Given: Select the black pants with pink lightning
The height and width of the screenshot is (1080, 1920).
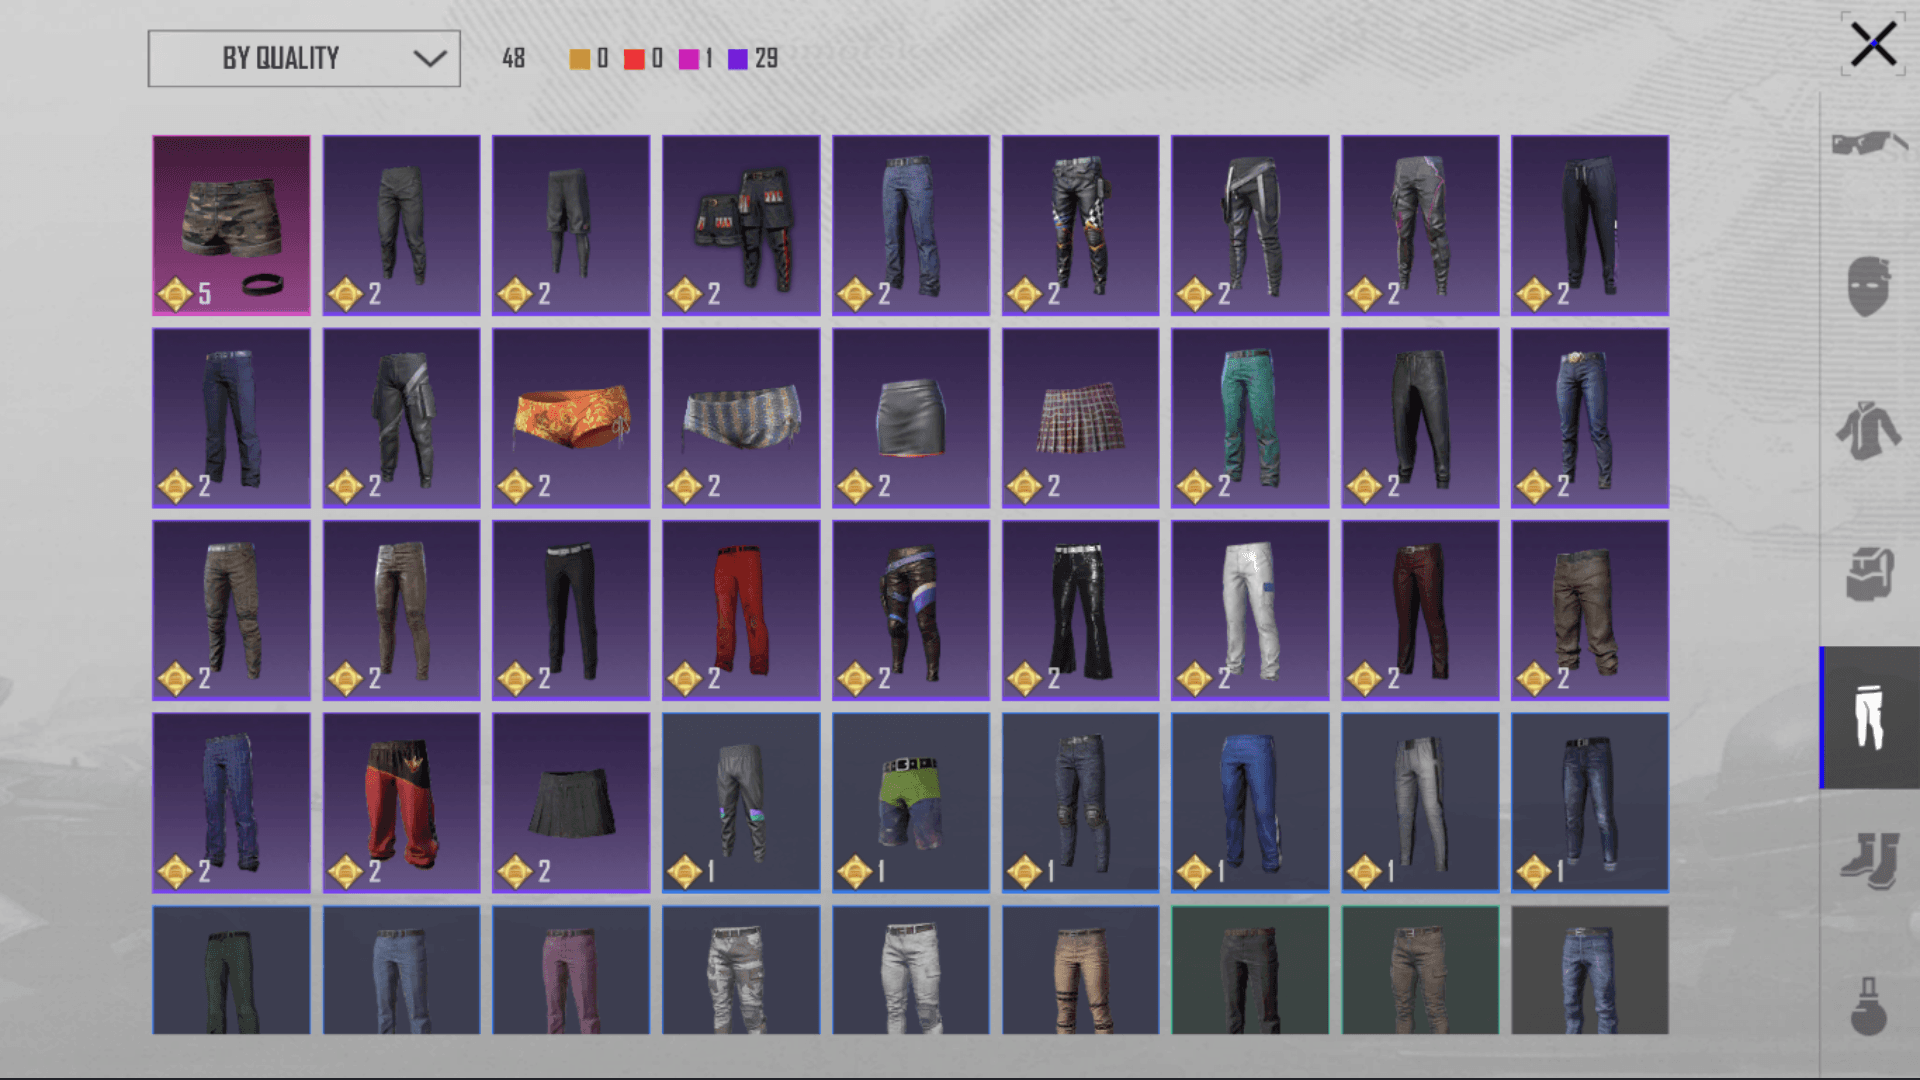Looking at the screenshot, I should tap(1420, 225).
